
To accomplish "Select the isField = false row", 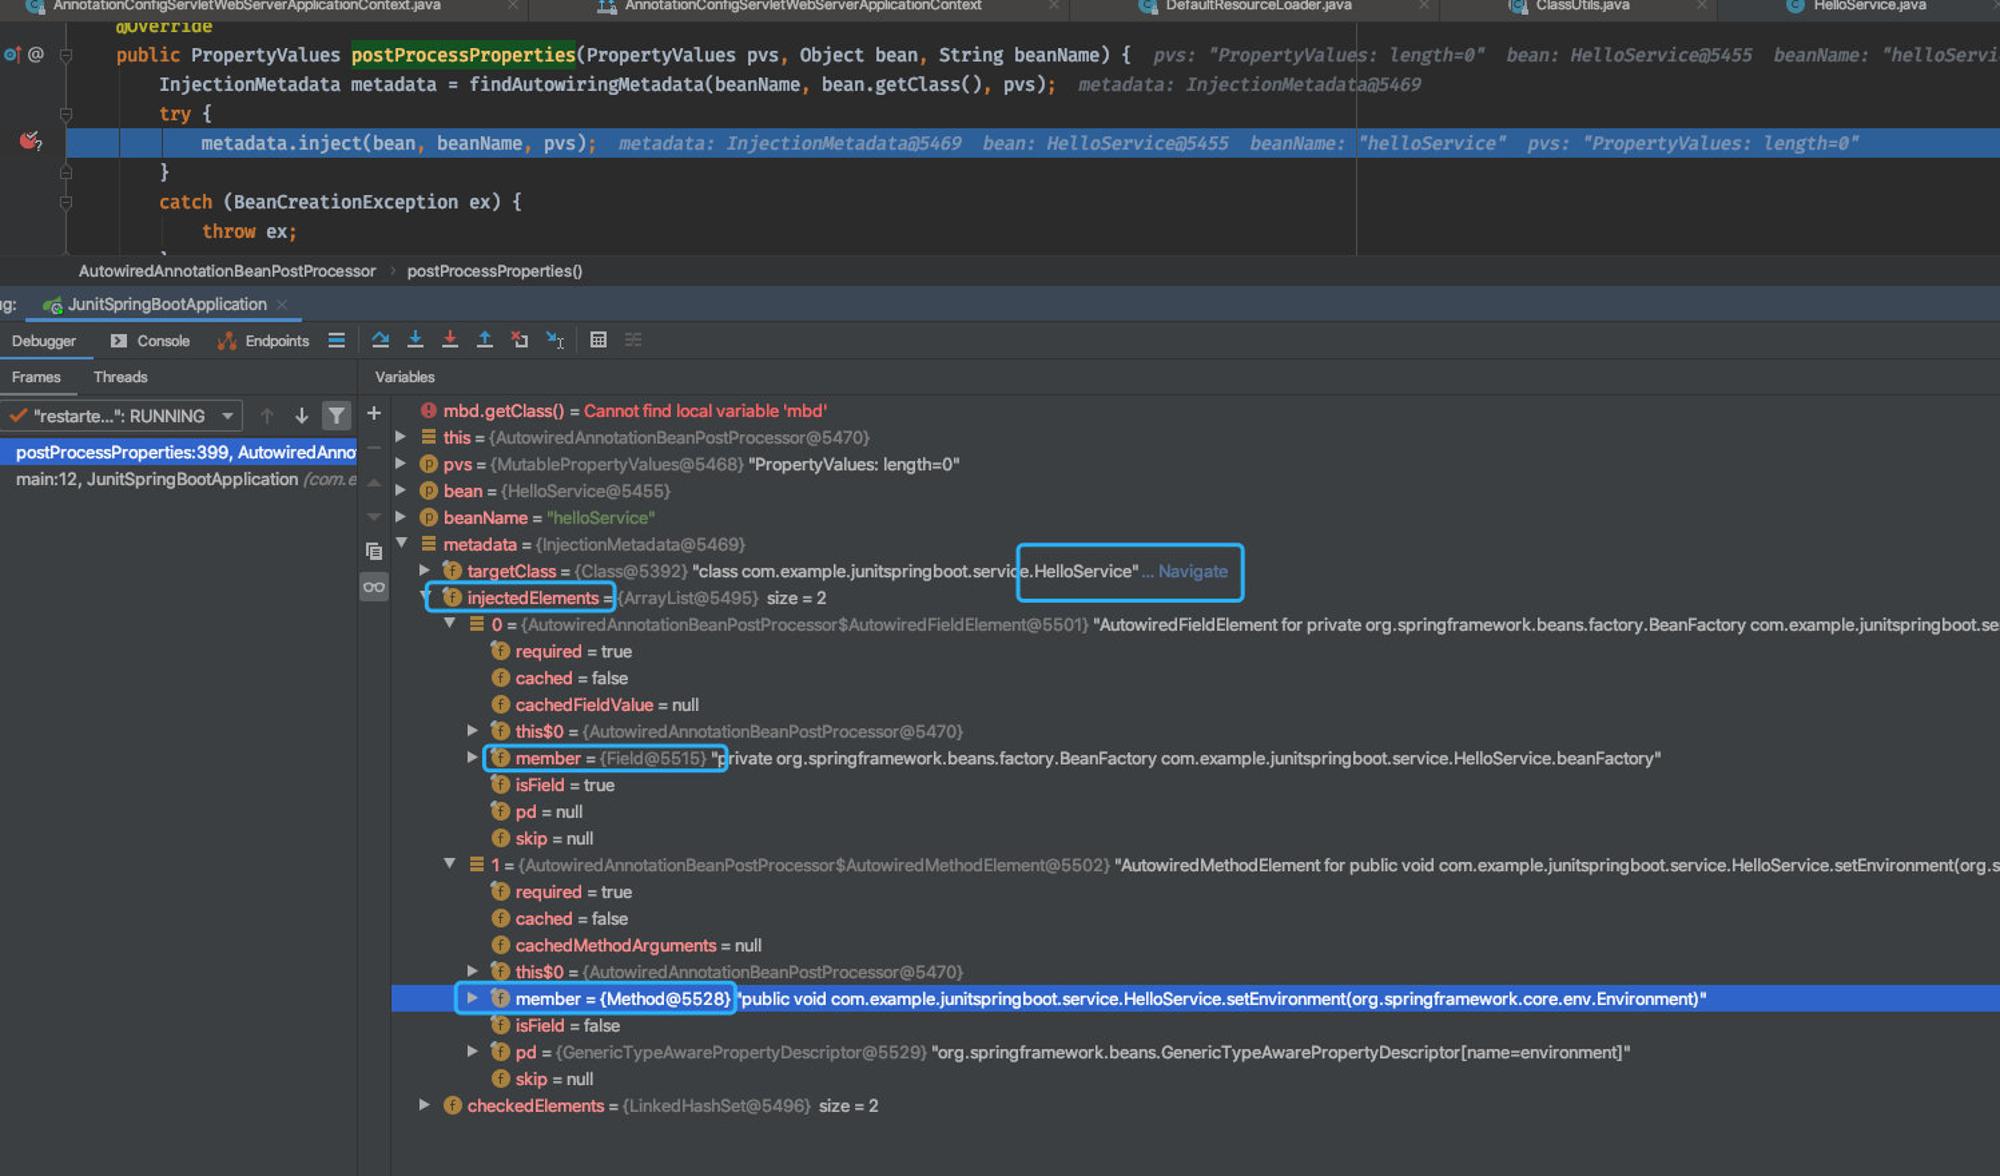I will pos(1195,1025).
